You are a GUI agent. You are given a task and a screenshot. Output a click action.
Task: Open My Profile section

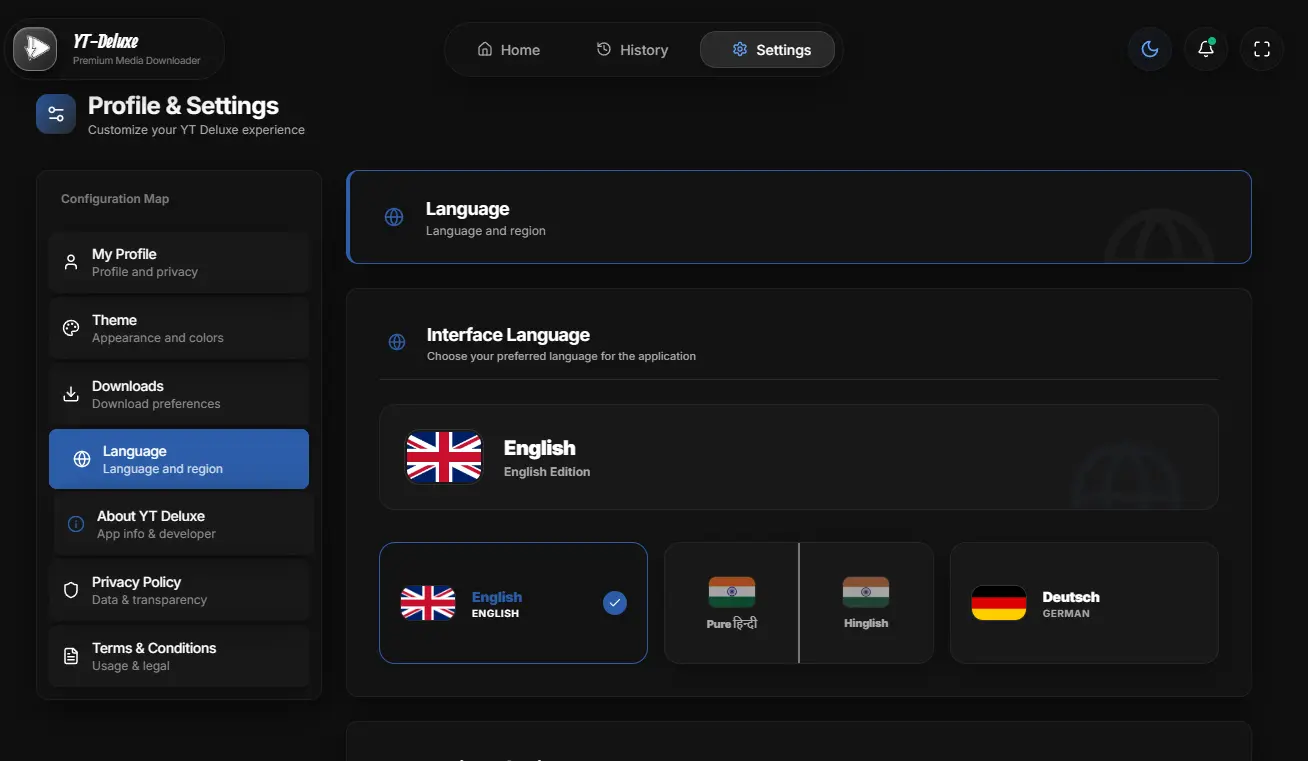point(179,263)
